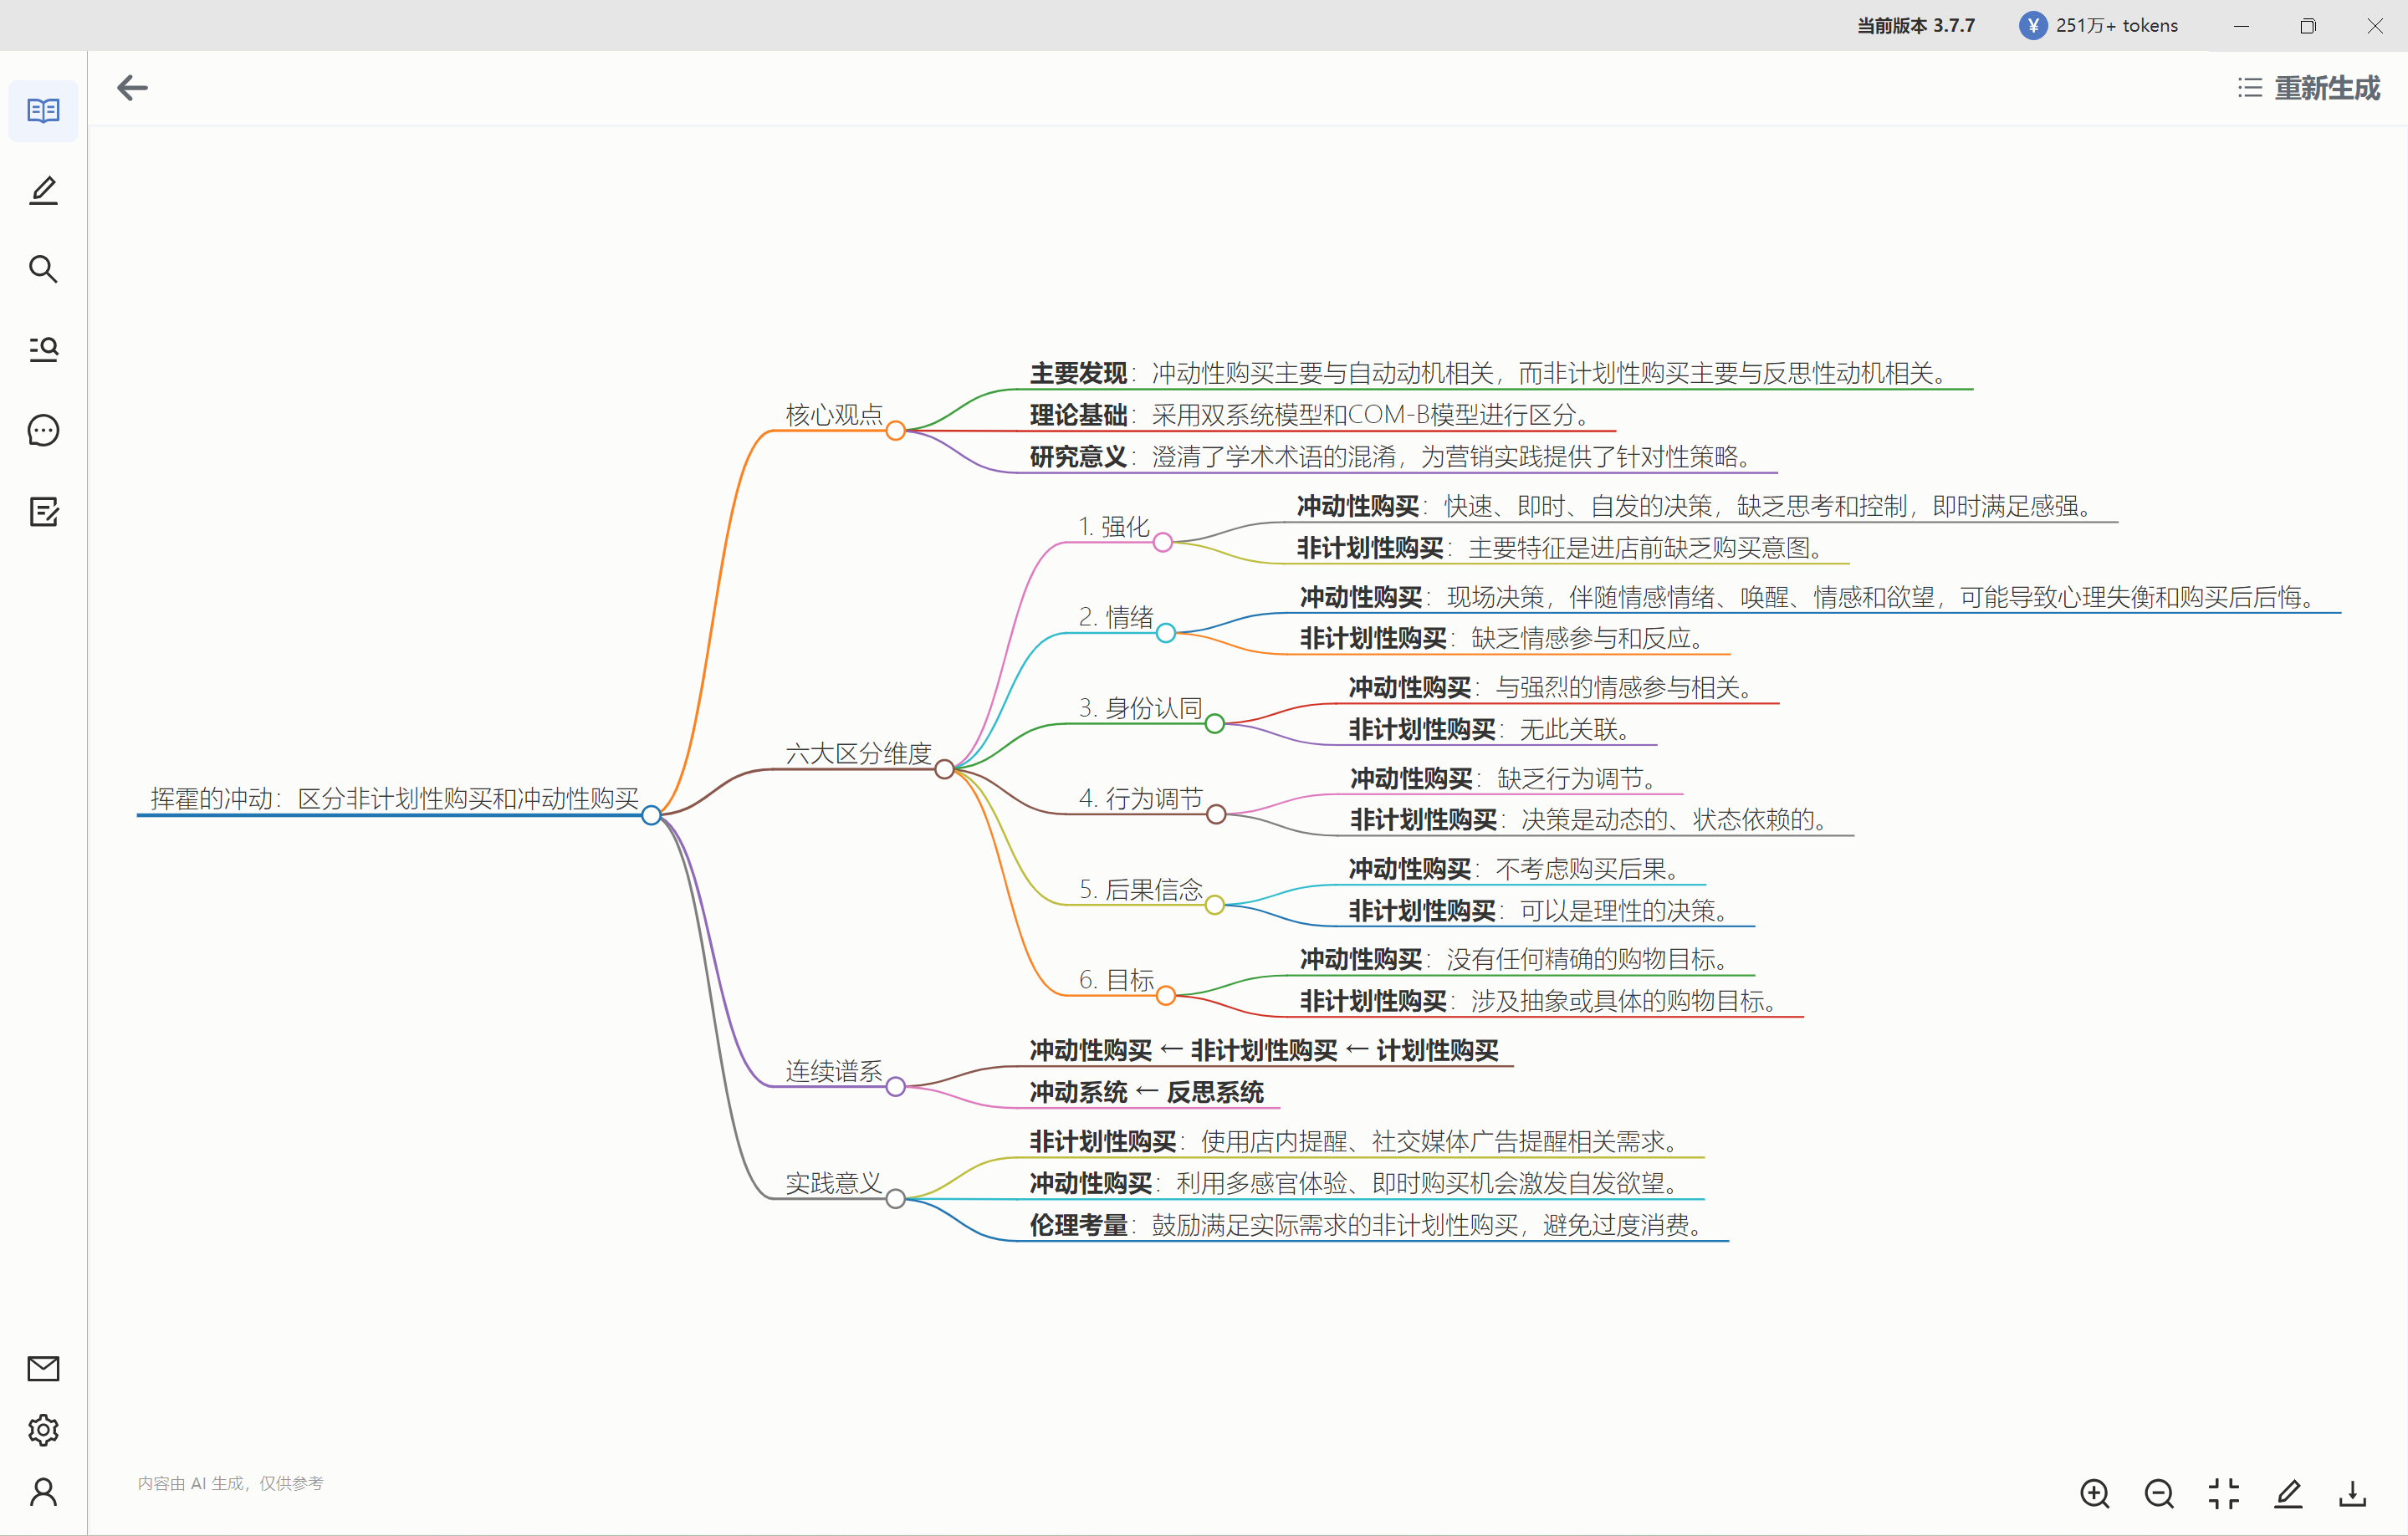This screenshot has height=1536, width=2408.
Task: Open the chat bubble sidebar icon
Action: [x=43, y=431]
